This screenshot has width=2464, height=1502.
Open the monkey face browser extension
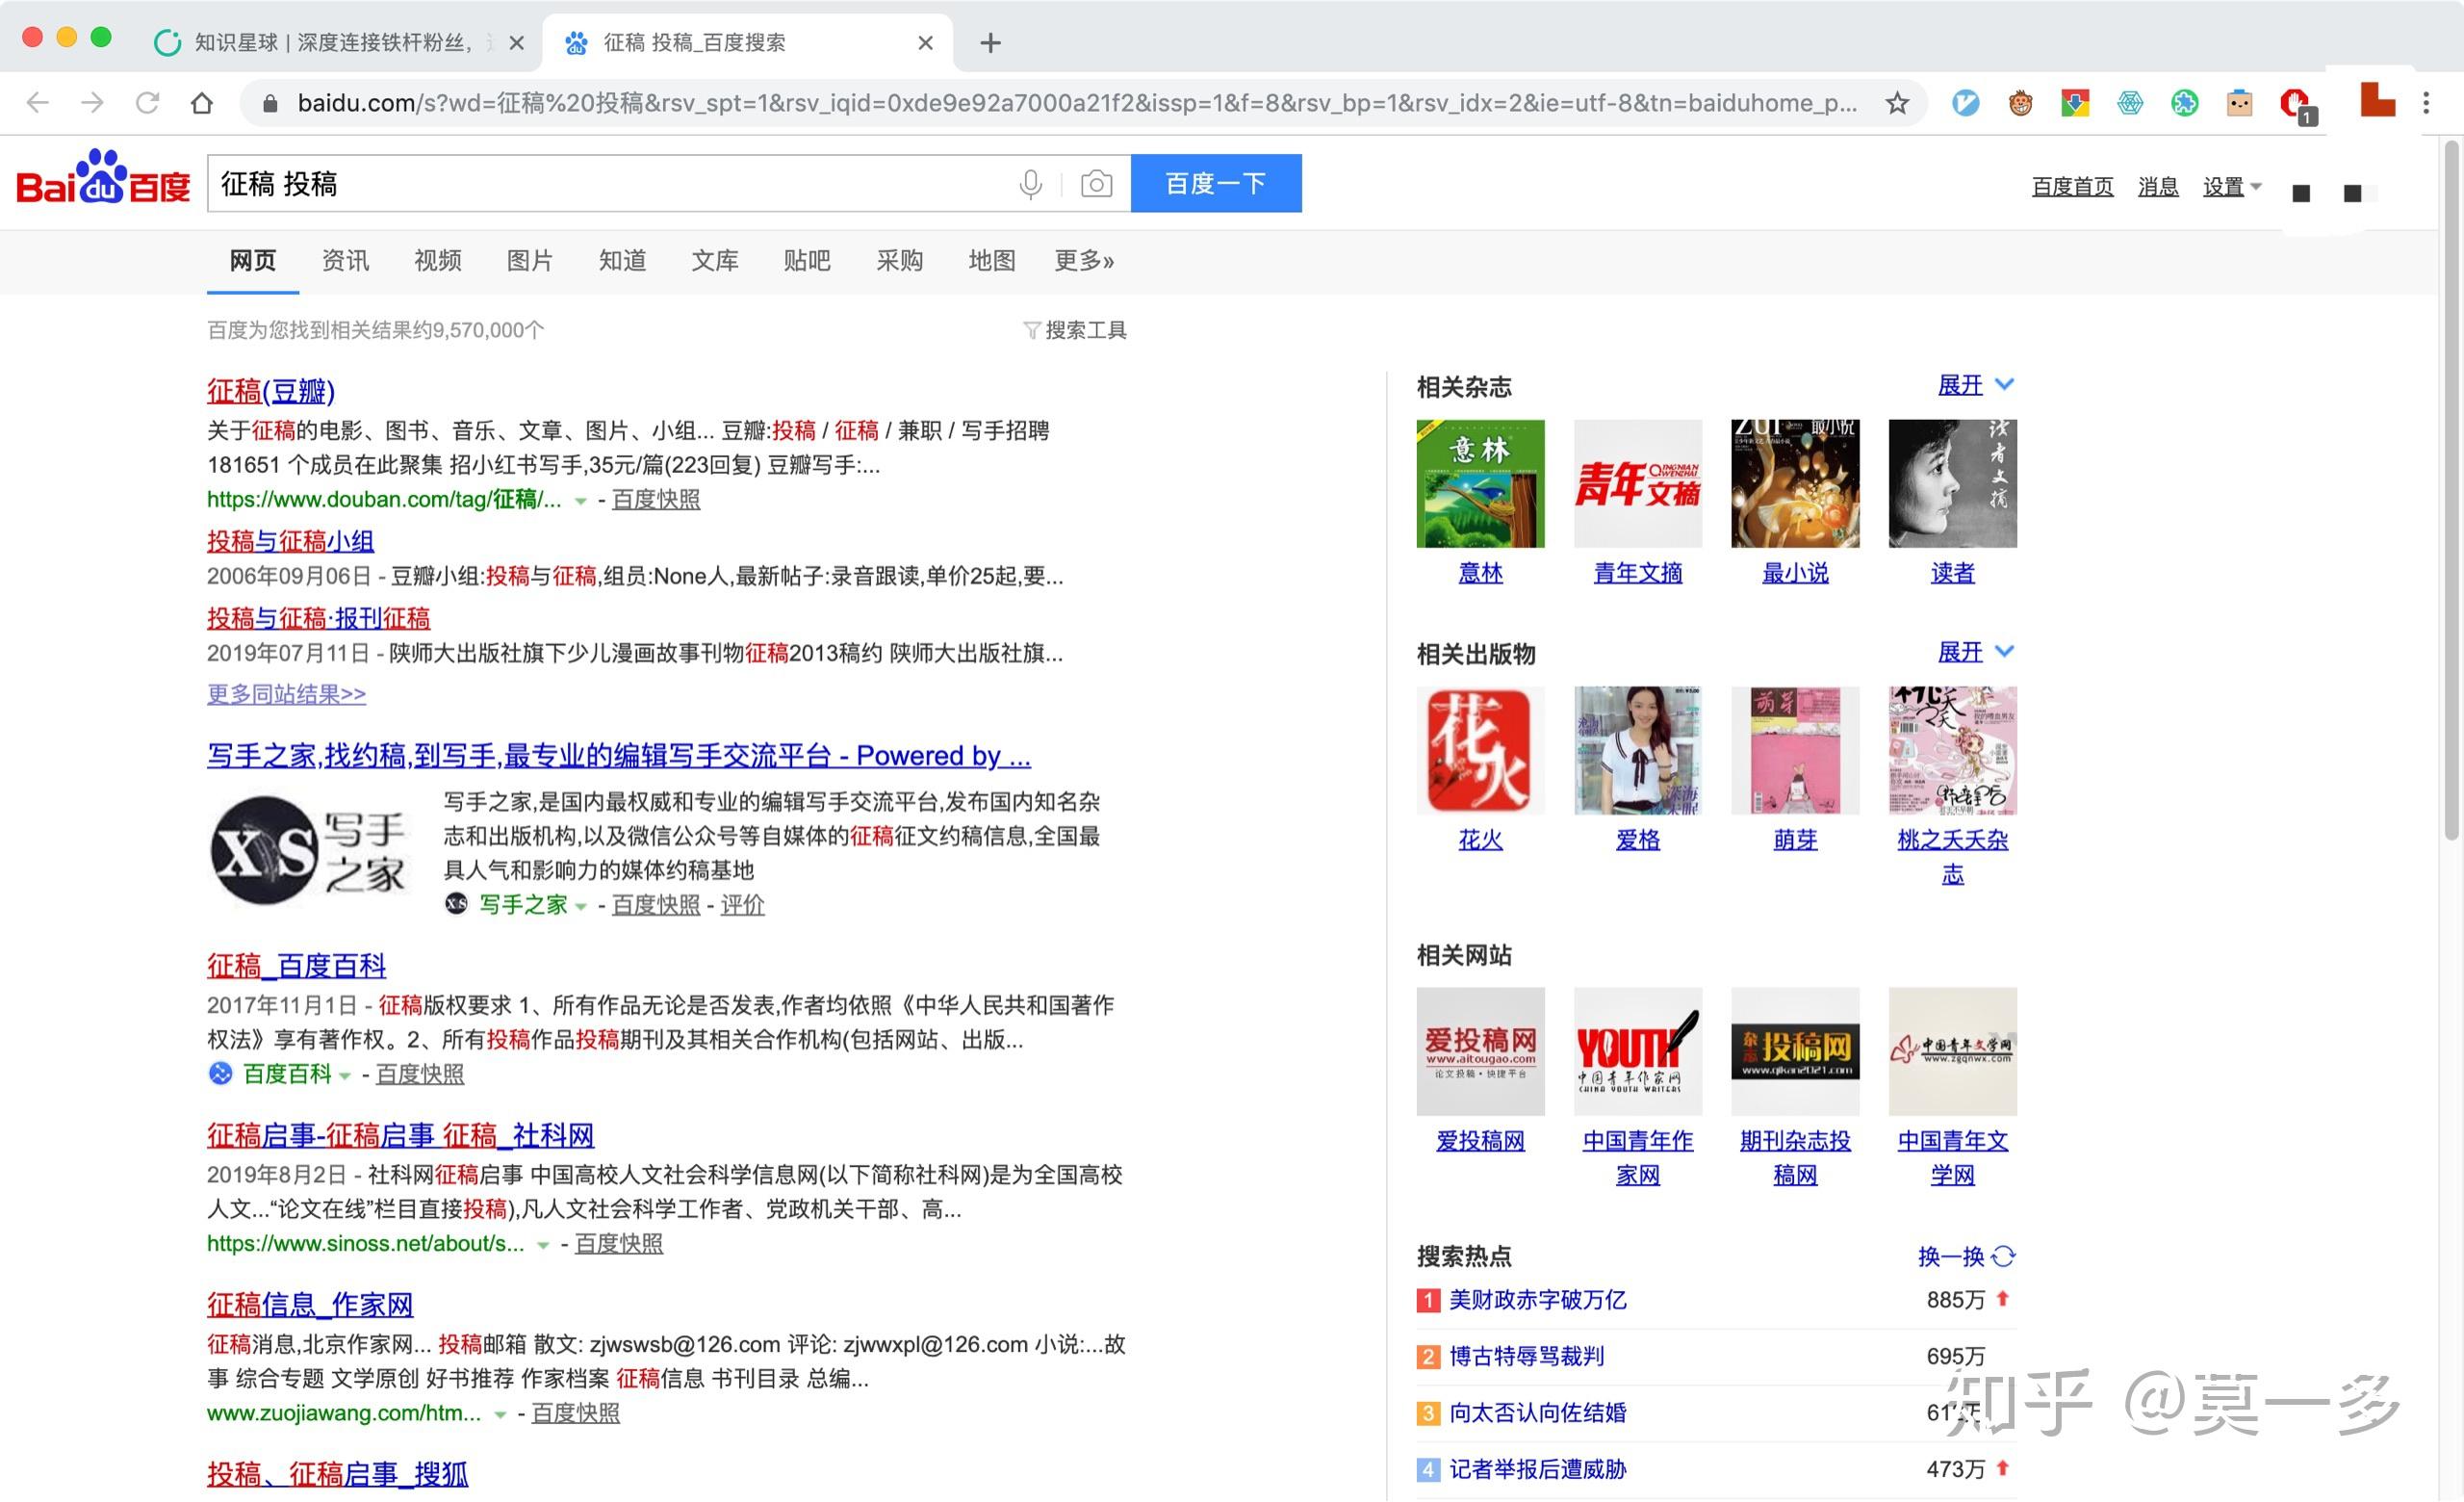tap(2021, 103)
